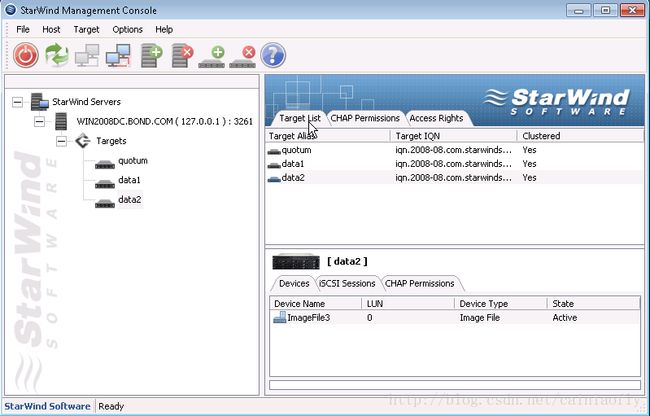Switch to the top CHAP Permissions tab
The image size is (650, 416).
coord(365,118)
